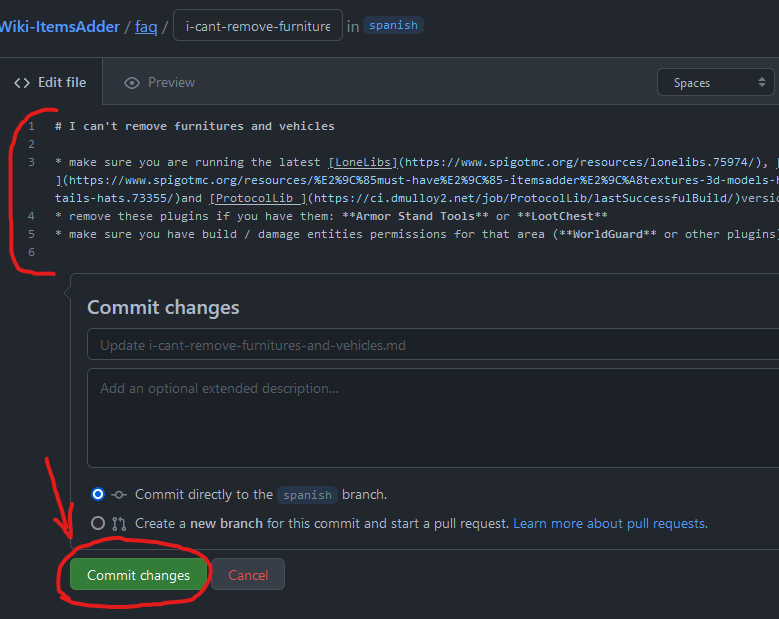779x619 pixels.
Task: Click the LoneLibs link text in the editor
Action: 363,162
